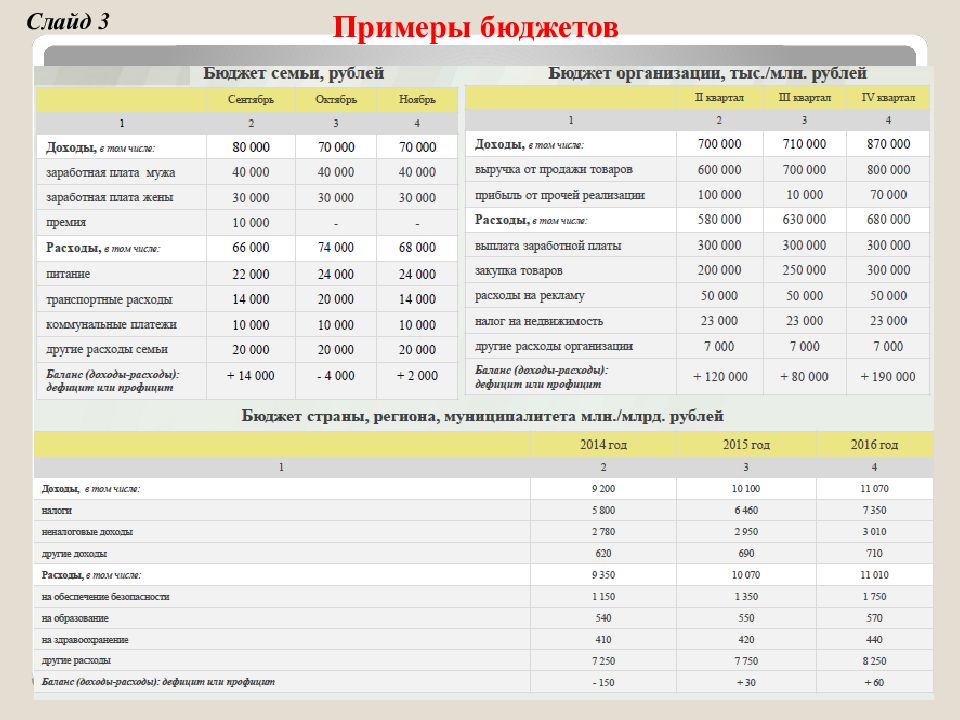Click the "другие расходы семьи" row label

click(x=107, y=349)
